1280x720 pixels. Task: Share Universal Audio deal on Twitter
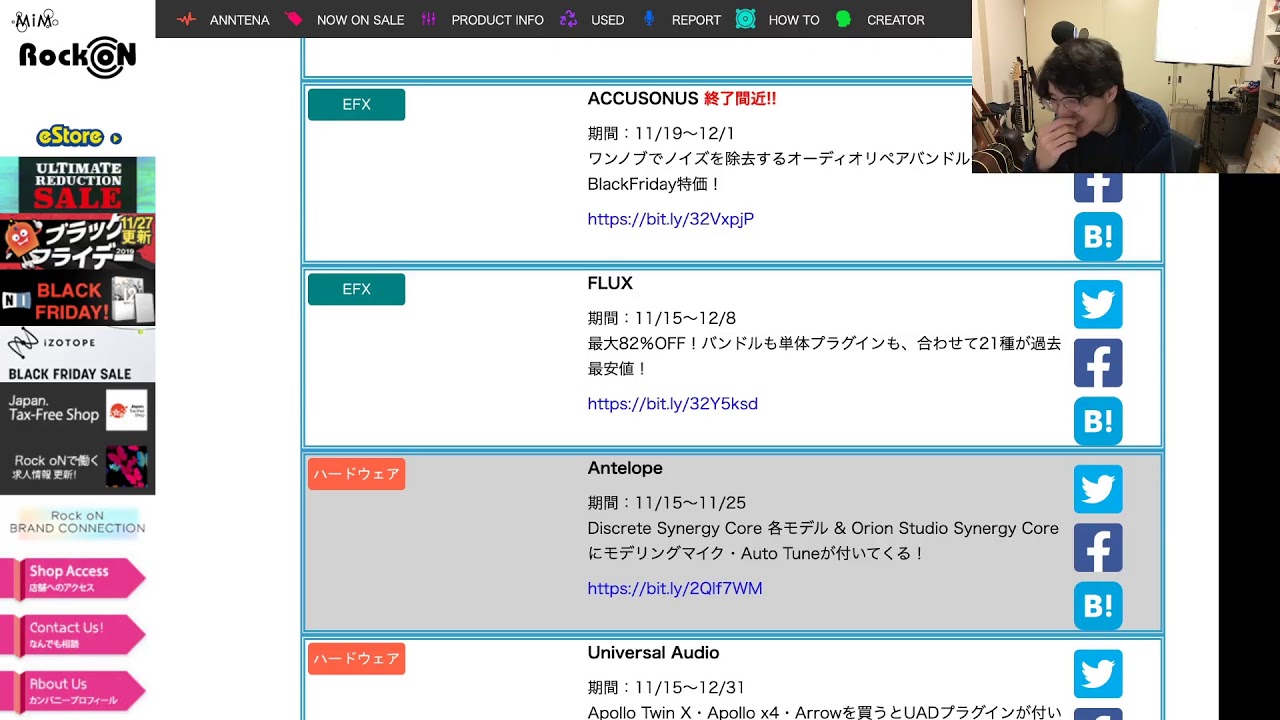tap(1098, 674)
